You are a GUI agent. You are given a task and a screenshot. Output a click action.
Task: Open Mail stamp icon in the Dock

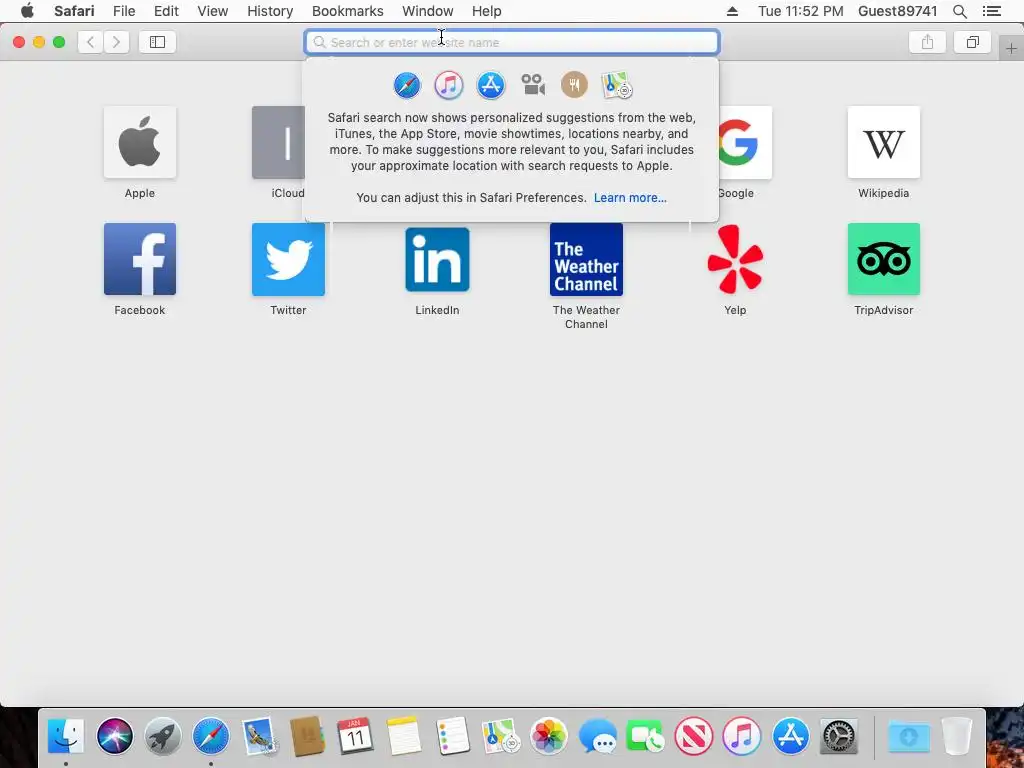pyautogui.click(x=259, y=736)
